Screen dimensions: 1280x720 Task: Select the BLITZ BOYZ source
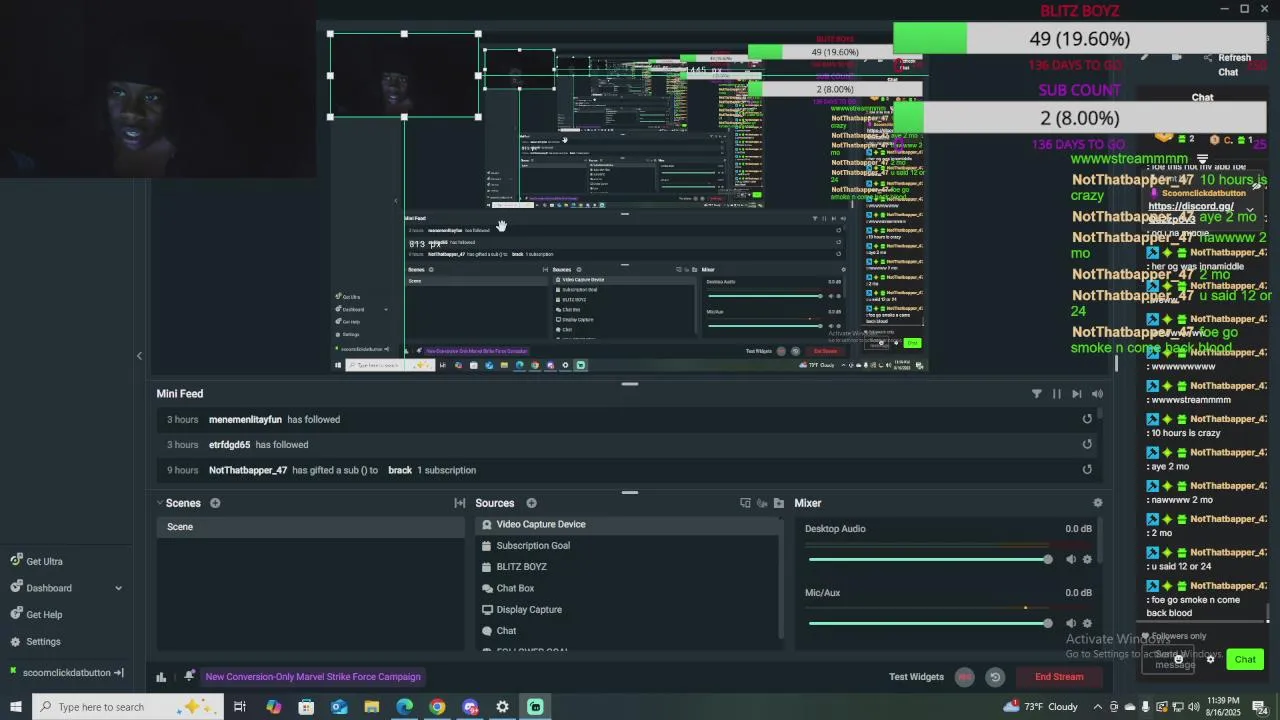[x=628, y=567]
